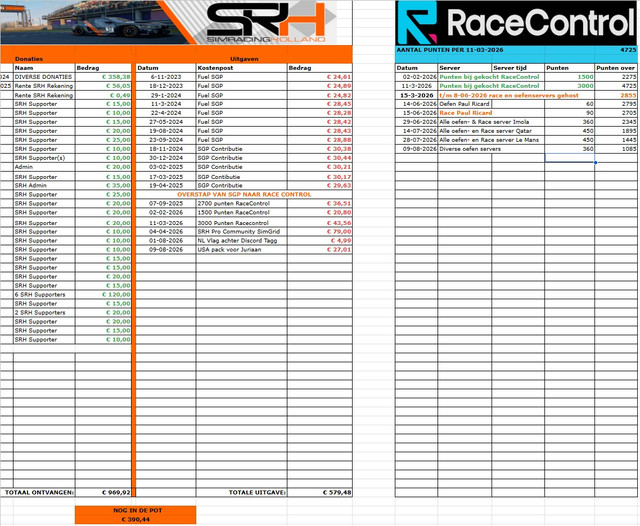Select the date cell '30-12-2024'
The width and height of the screenshot is (640, 526).
coord(166,158)
